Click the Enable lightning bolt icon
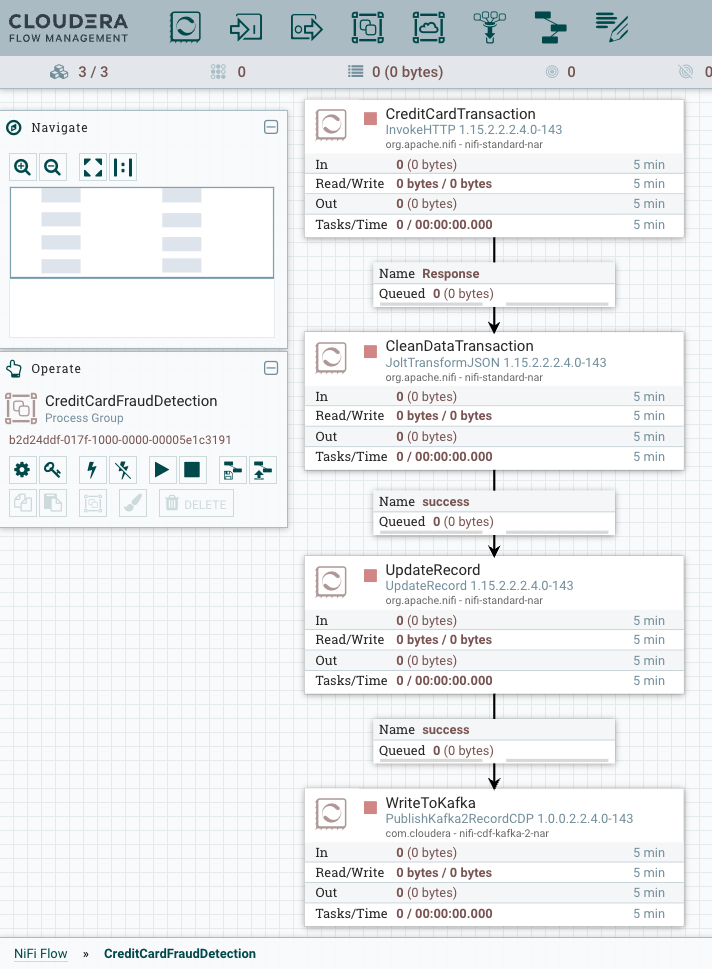Image resolution: width=712 pixels, height=969 pixels. (x=92, y=470)
